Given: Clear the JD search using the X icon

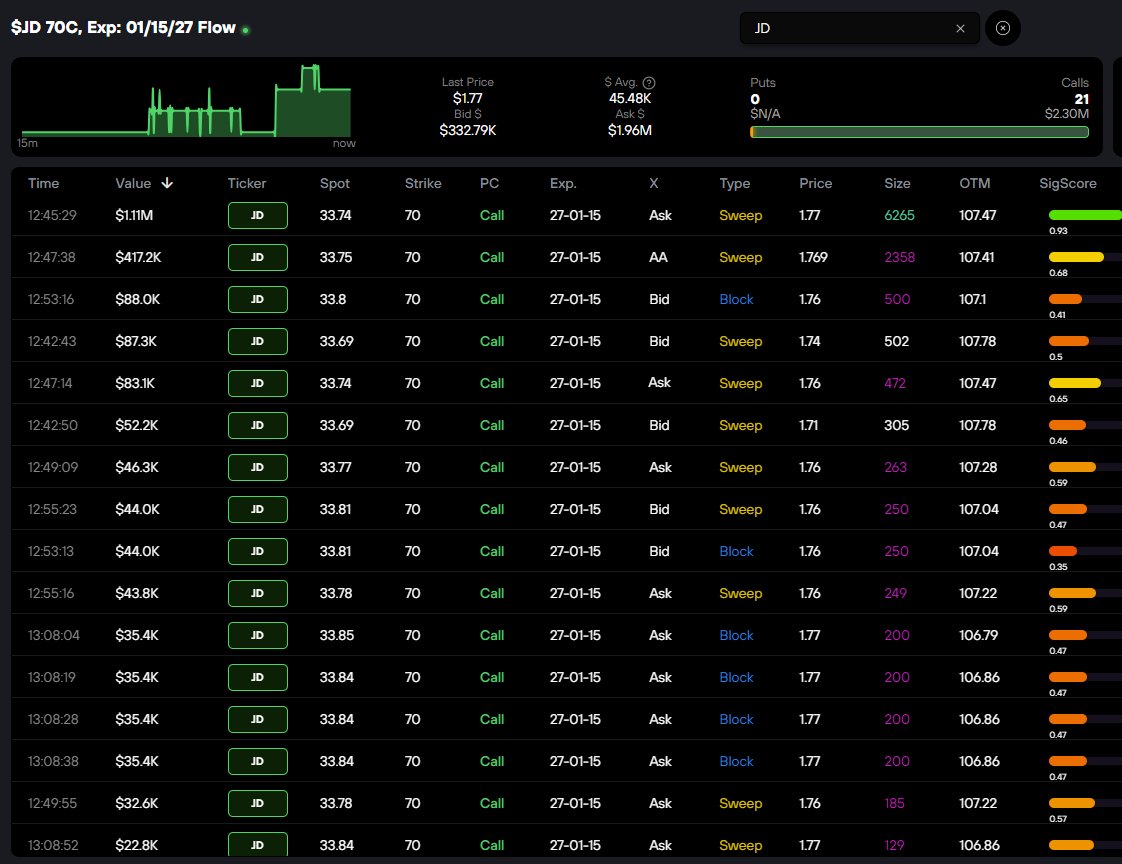Looking at the screenshot, I should (x=958, y=28).
